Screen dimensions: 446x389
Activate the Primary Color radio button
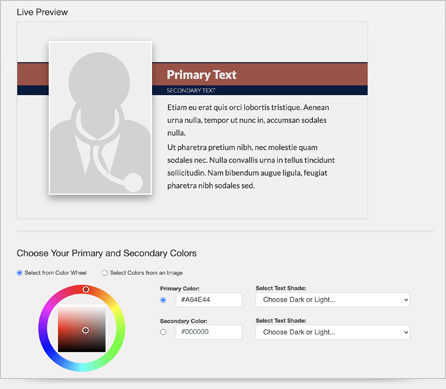(x=163, y=300)
